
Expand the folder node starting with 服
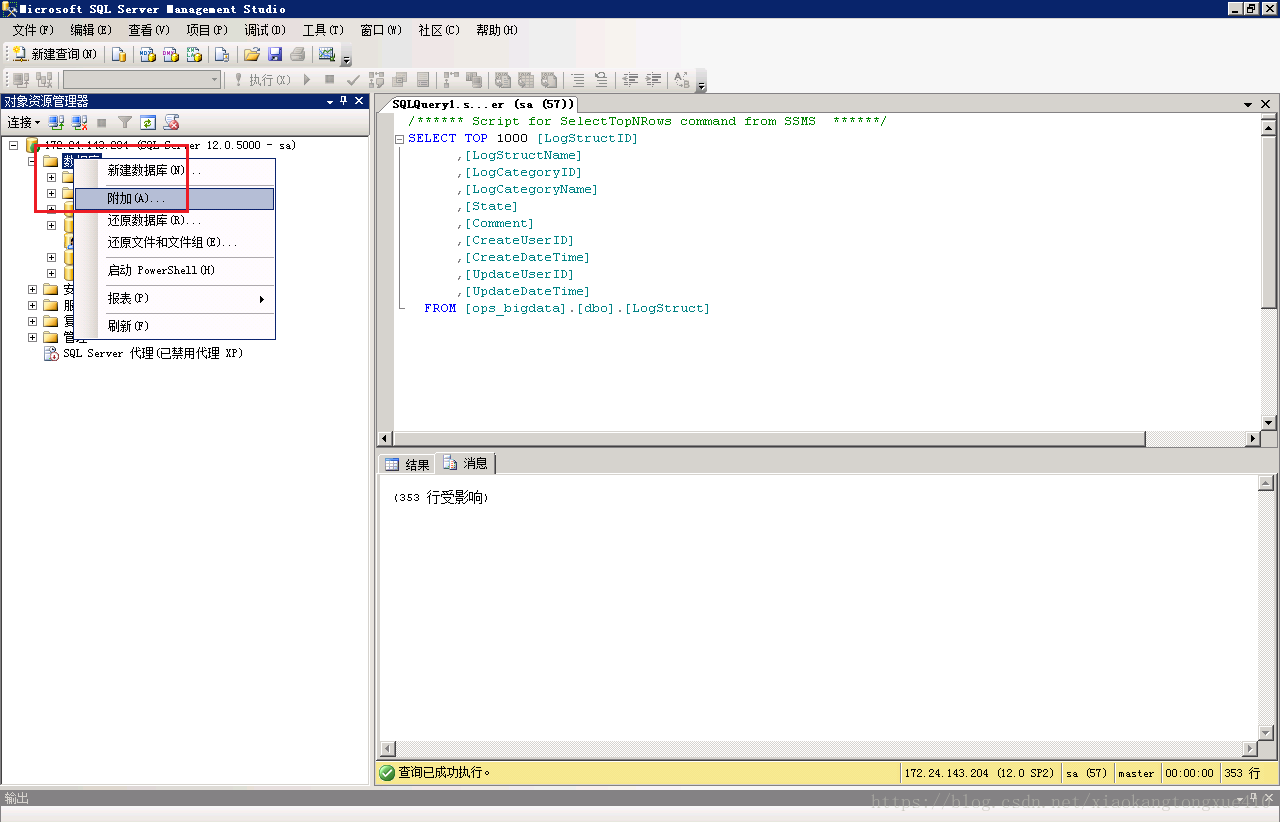point(32,305)
